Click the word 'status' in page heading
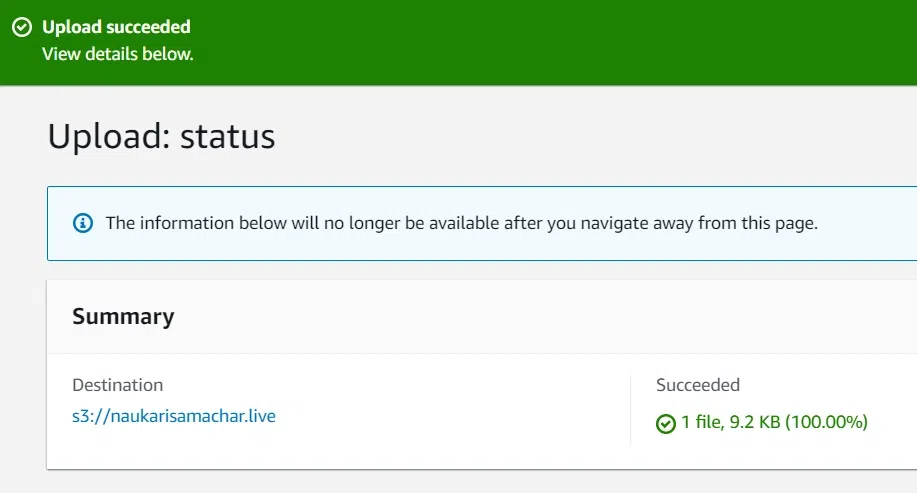The width and height of the screenshot is (917, 493). click(x=228, y=136)
